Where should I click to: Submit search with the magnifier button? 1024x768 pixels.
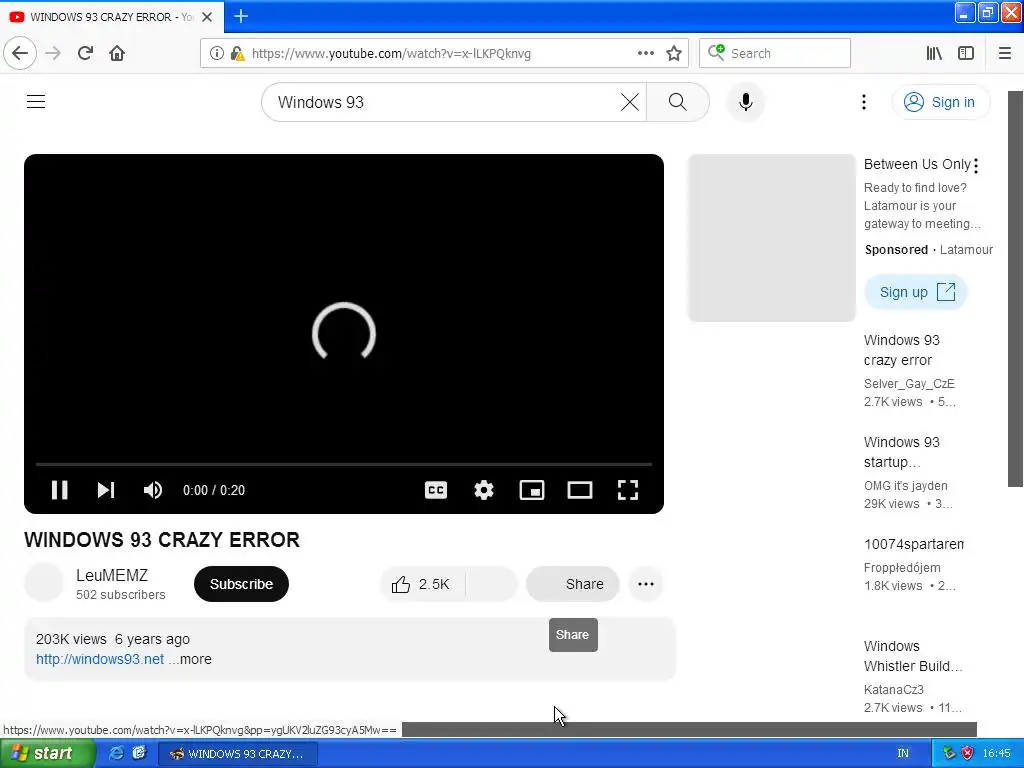tap(677, 102)
